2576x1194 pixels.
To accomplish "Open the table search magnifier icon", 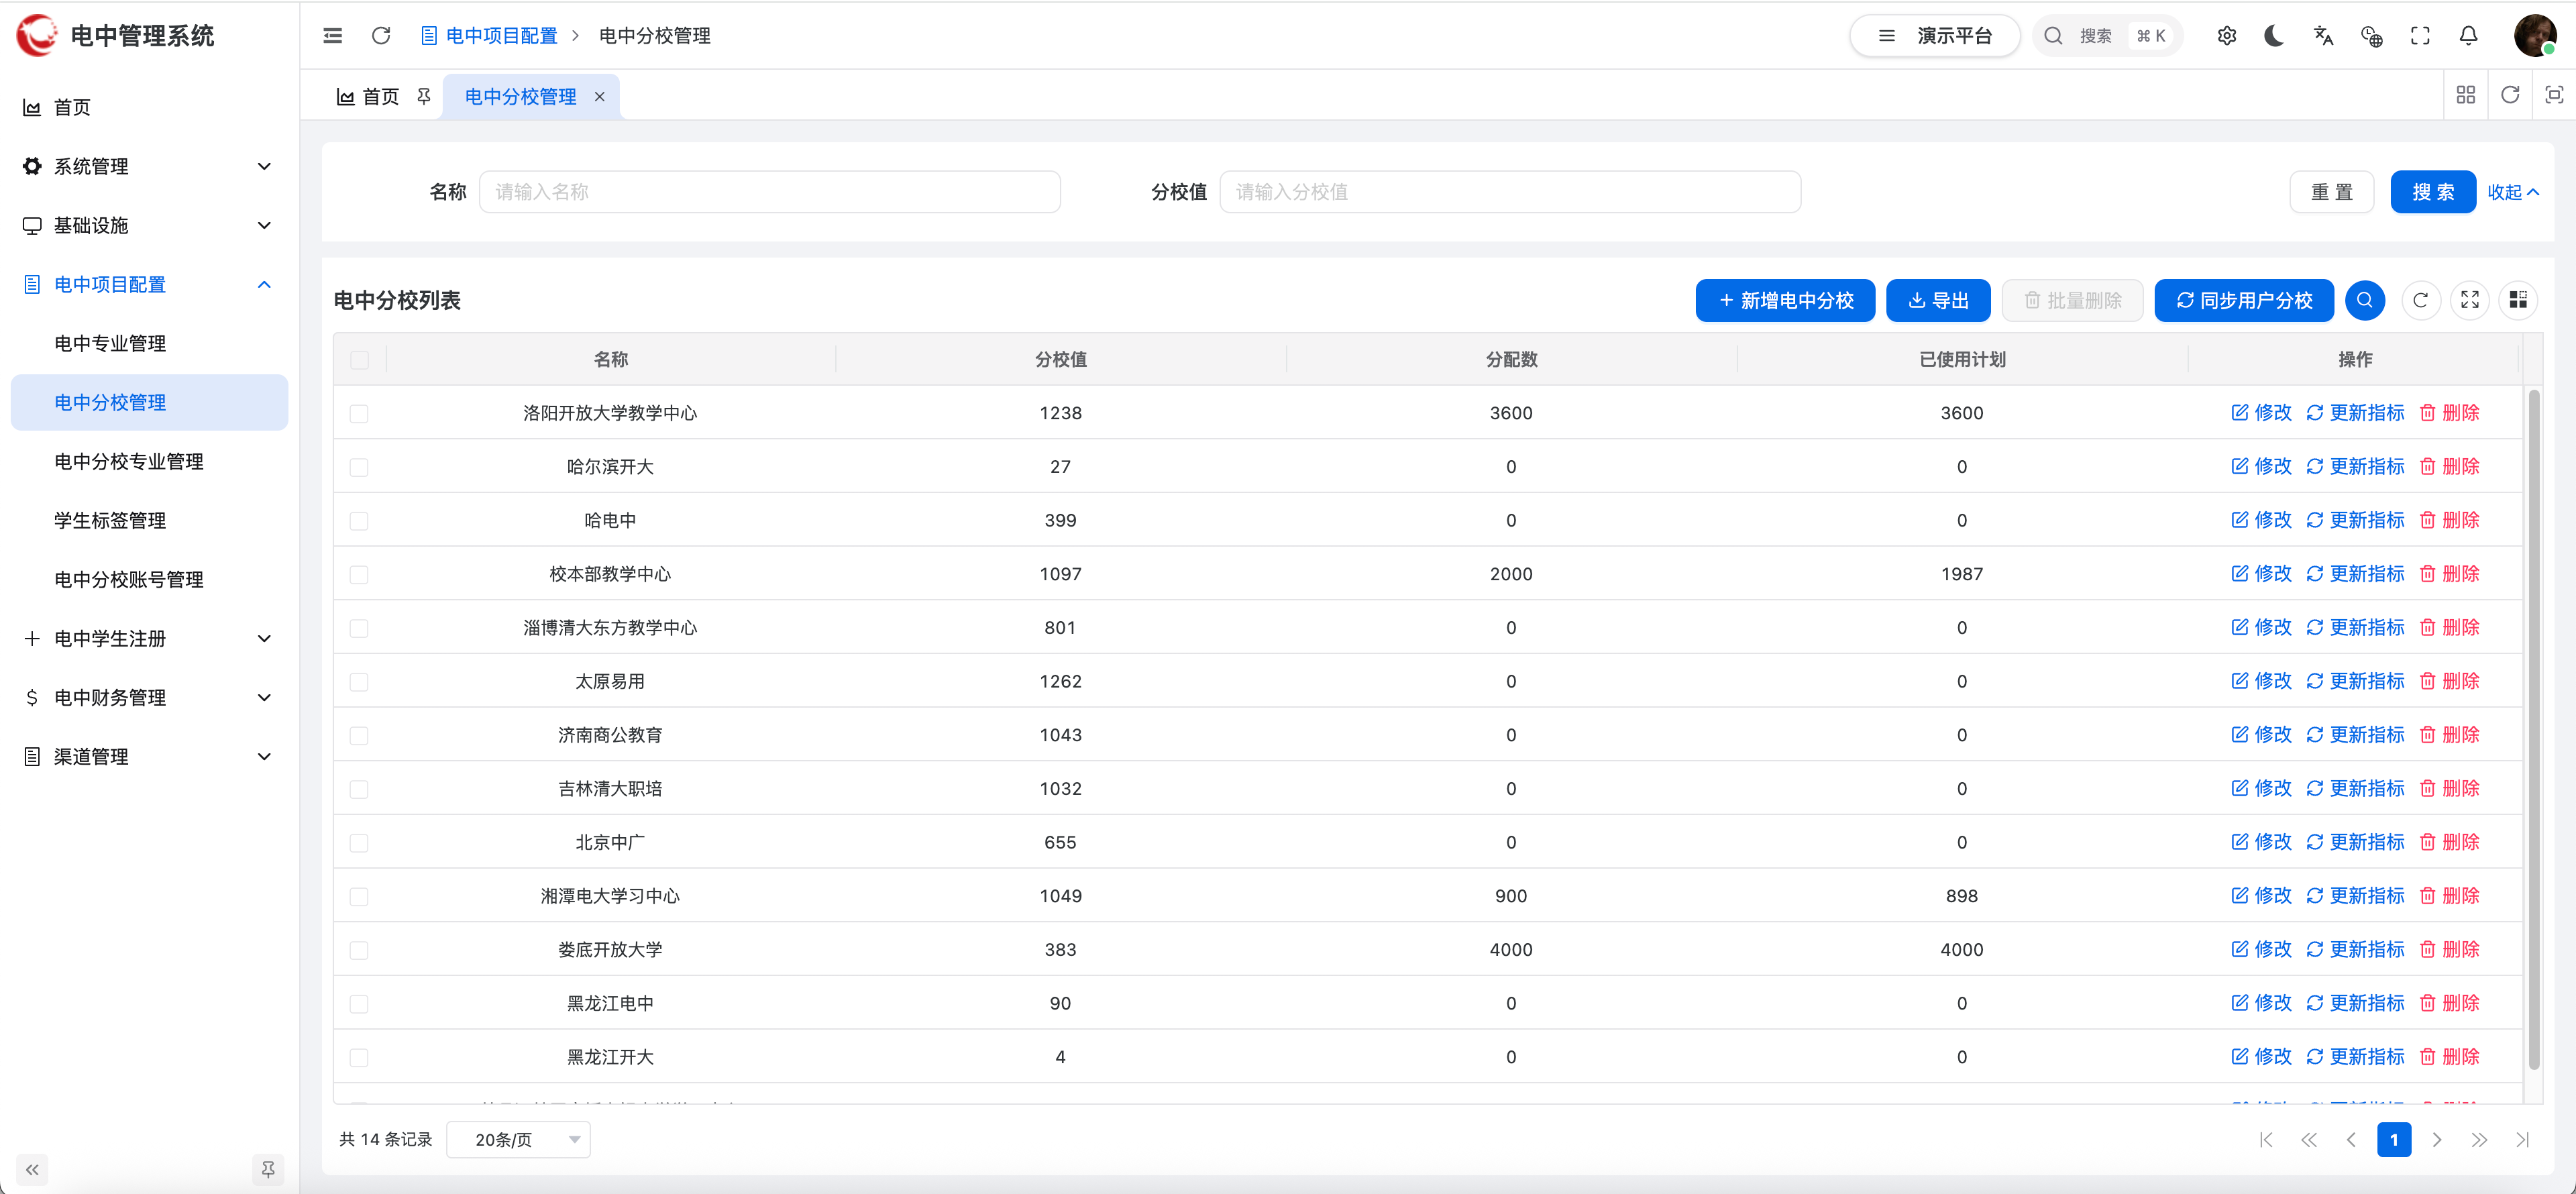I will [x=2365, y=300].
